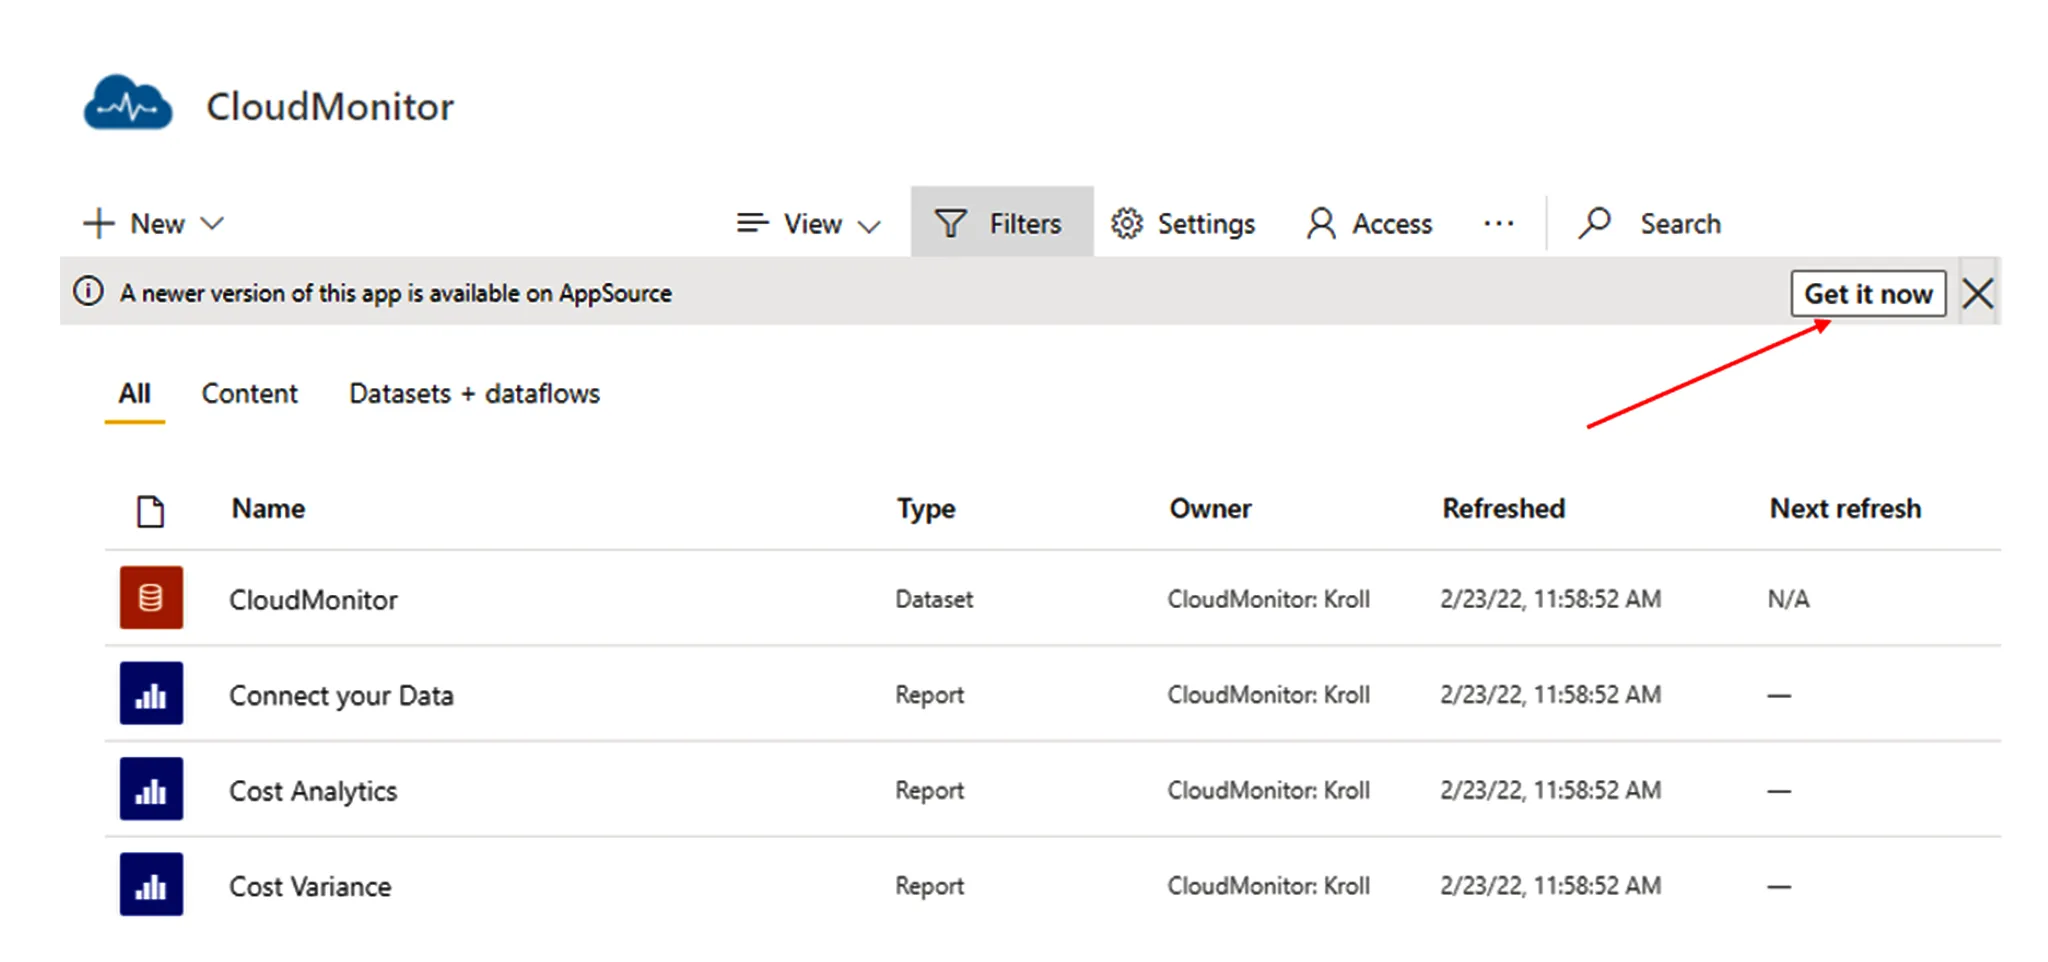
Task: Click the CloudMonitor workspace title
Action: [330, 106]
